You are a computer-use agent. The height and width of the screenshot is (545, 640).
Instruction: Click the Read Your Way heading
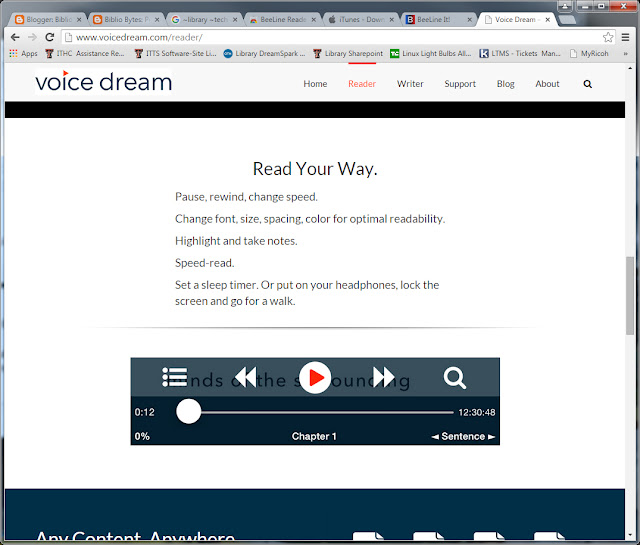coord(315,169)
